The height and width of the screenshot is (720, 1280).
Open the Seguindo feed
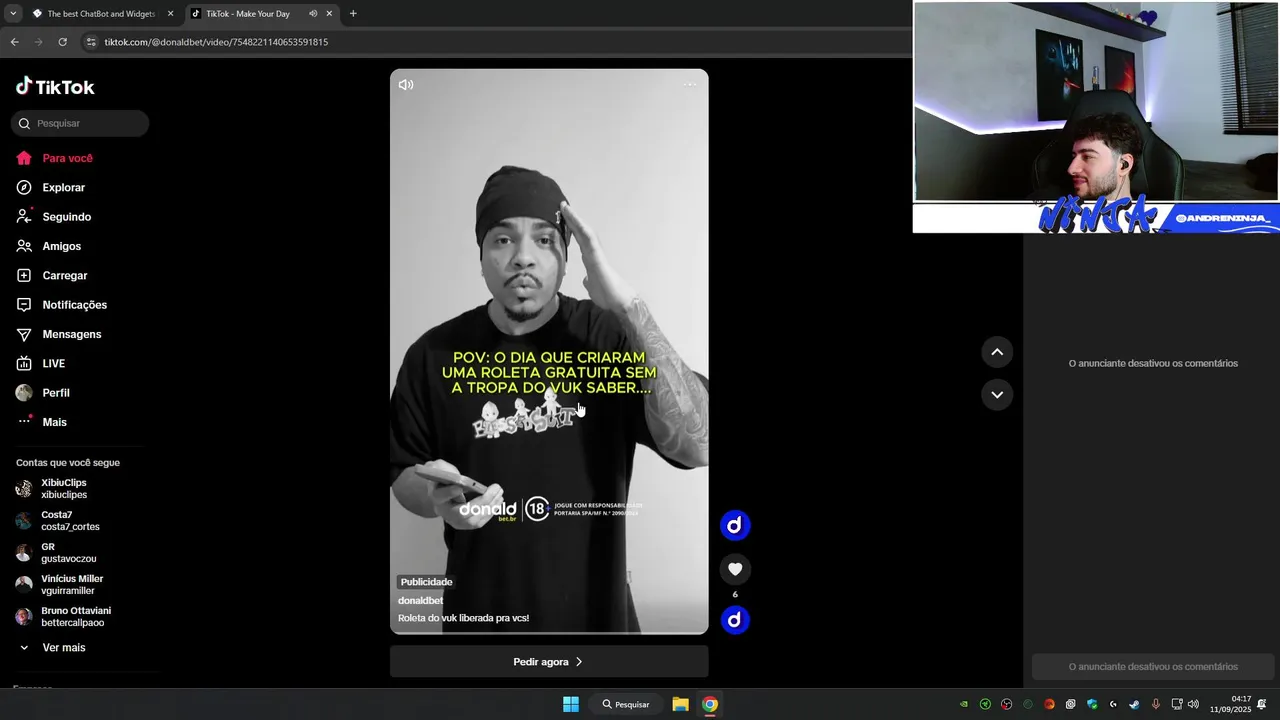[x=54, y=217]
